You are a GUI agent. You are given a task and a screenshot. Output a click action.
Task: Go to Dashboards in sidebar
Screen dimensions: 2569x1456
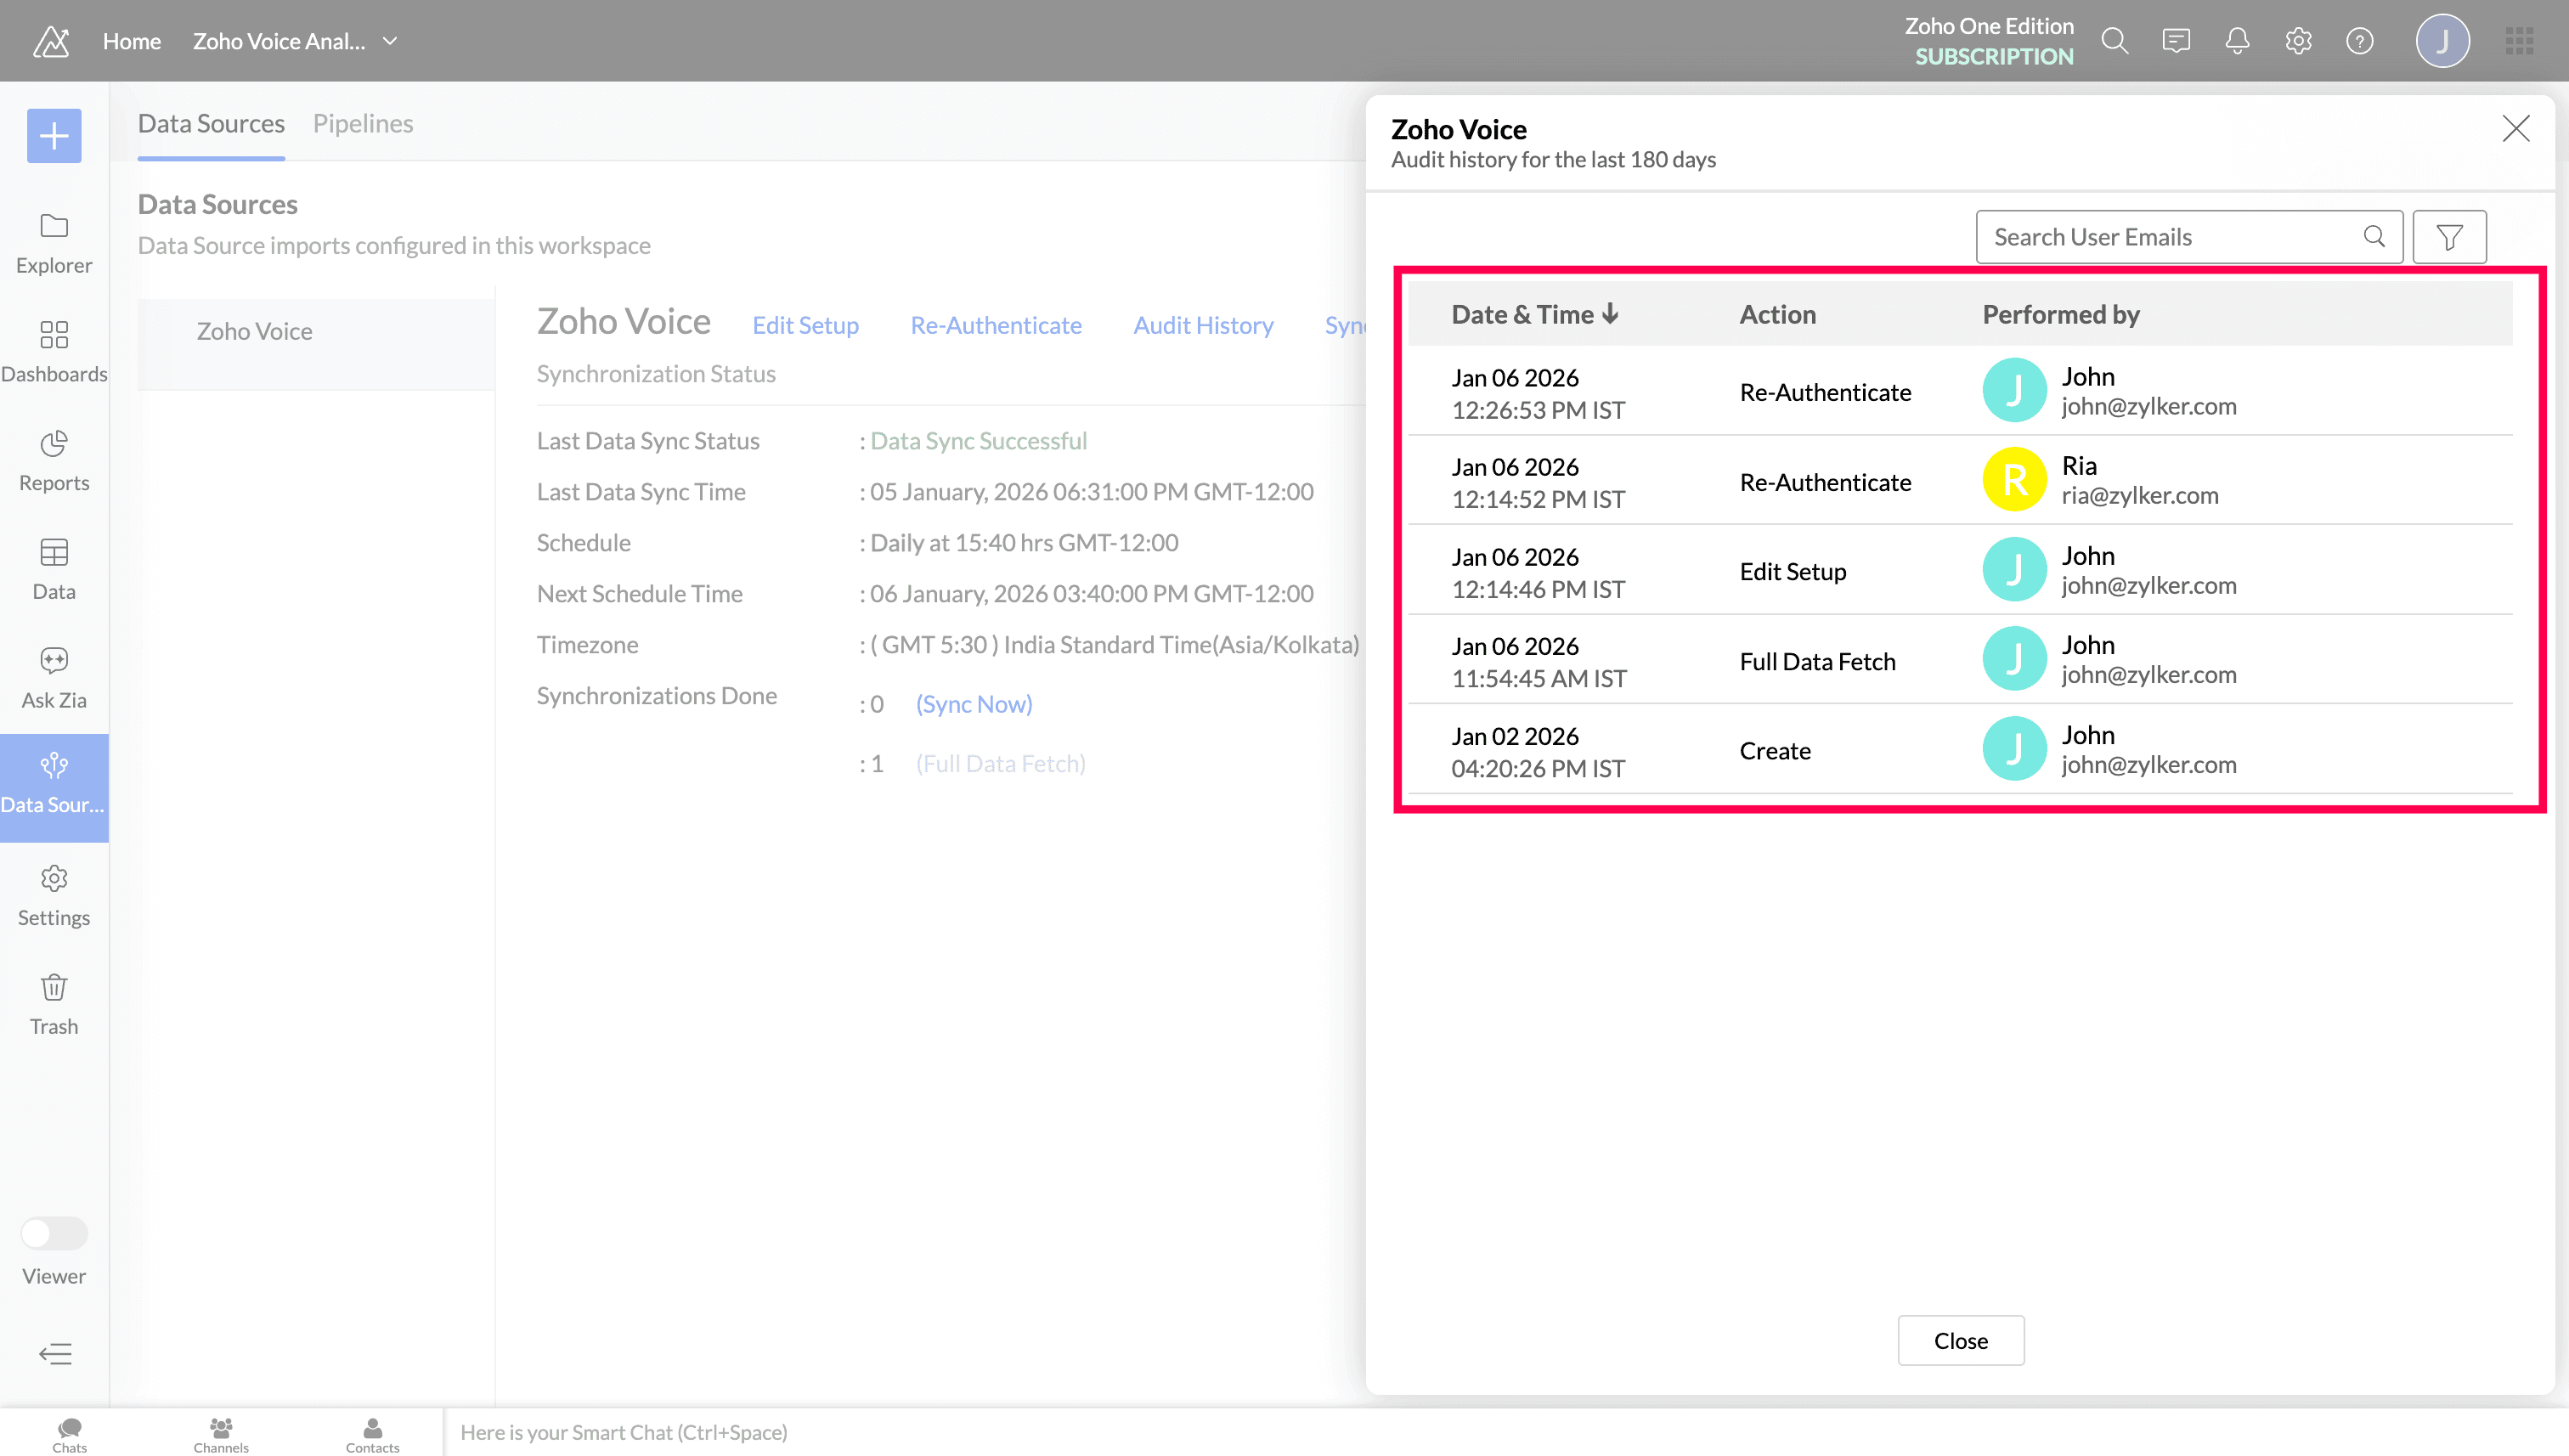pyautogui.click(x=54, y=351)
